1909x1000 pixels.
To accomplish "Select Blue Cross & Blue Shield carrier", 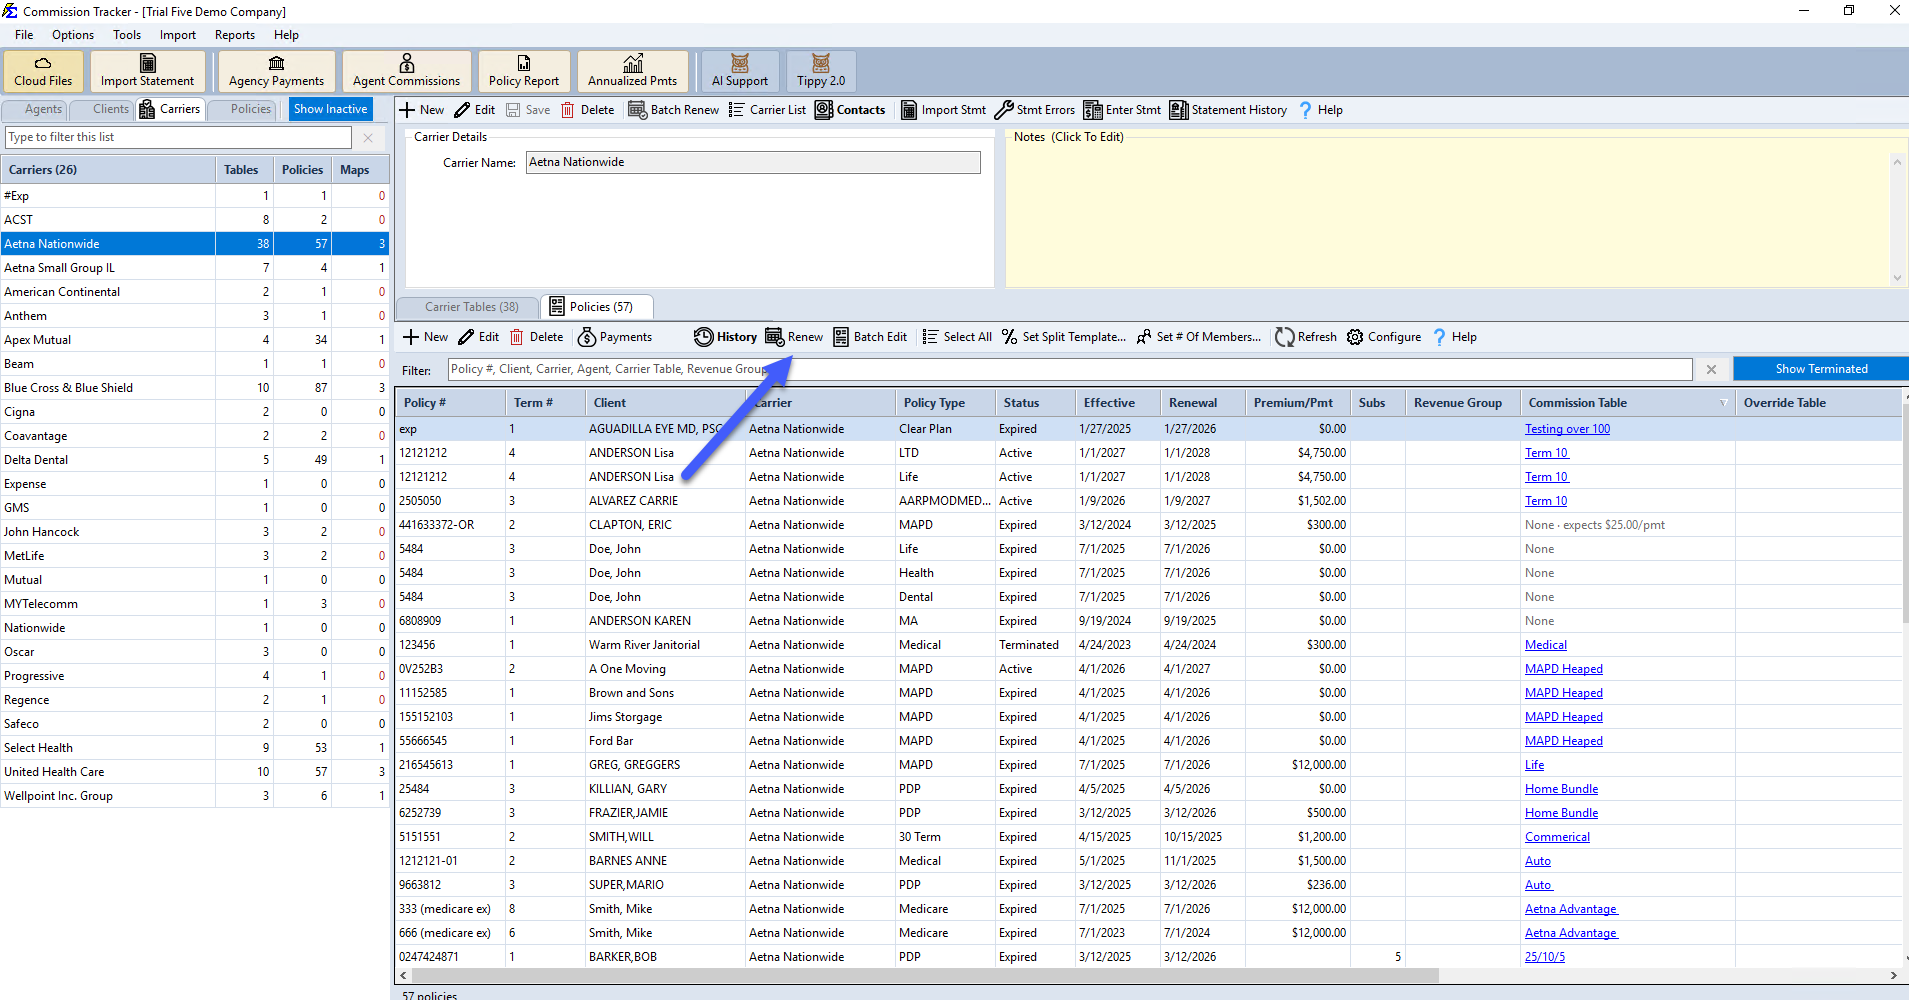I will coord(195,388).
